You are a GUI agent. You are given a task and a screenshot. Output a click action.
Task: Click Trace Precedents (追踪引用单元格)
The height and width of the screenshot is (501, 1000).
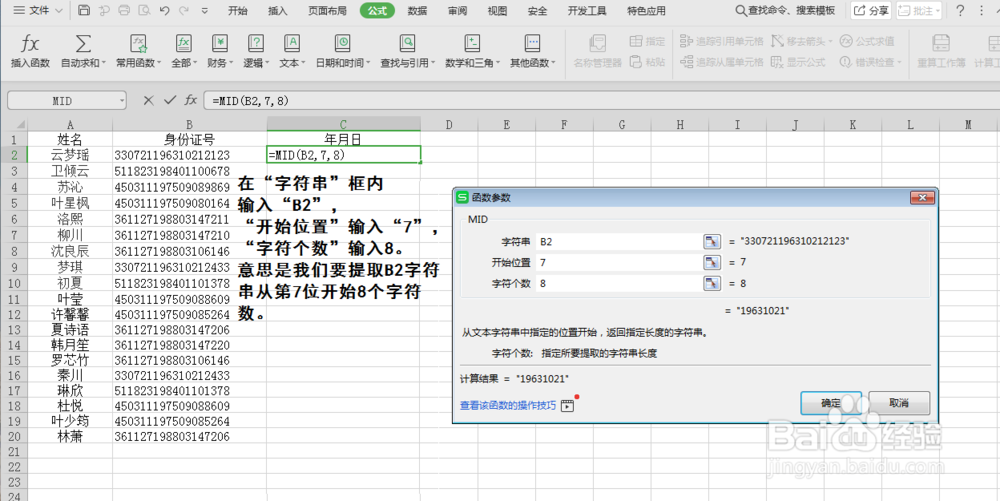tap(722, 41)
